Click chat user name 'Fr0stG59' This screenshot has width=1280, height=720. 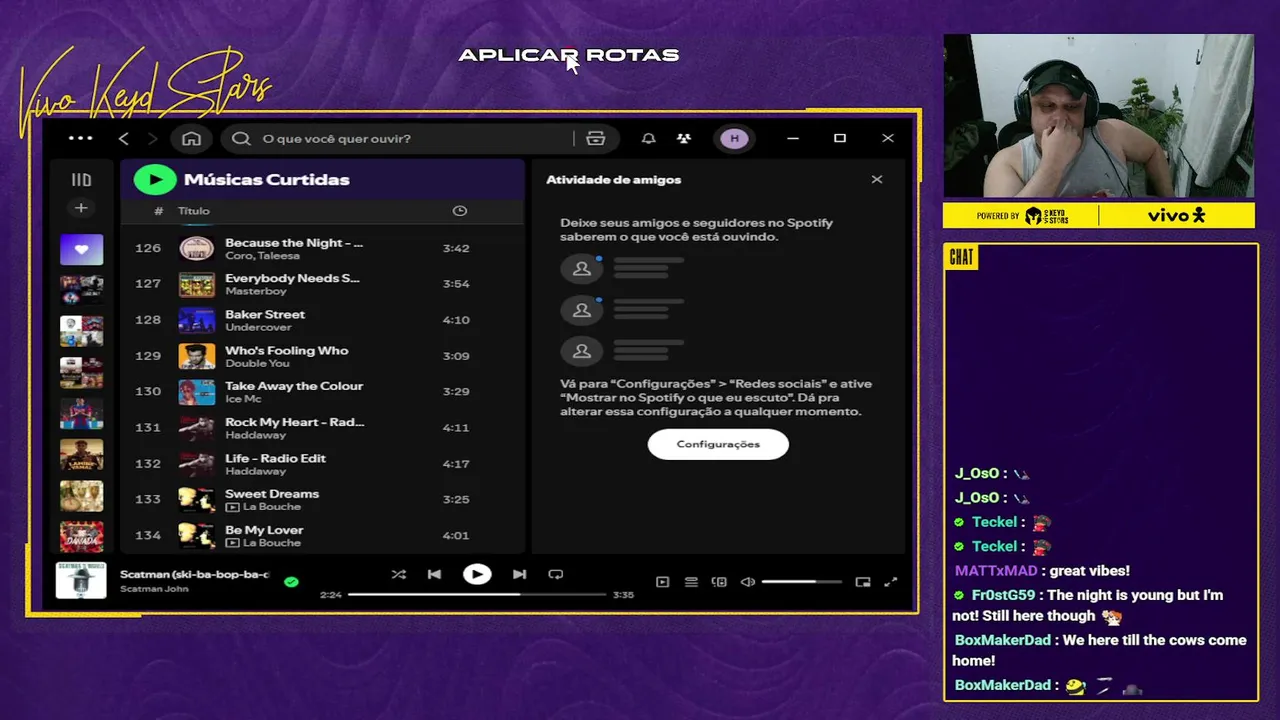[x=1003, y=595]
